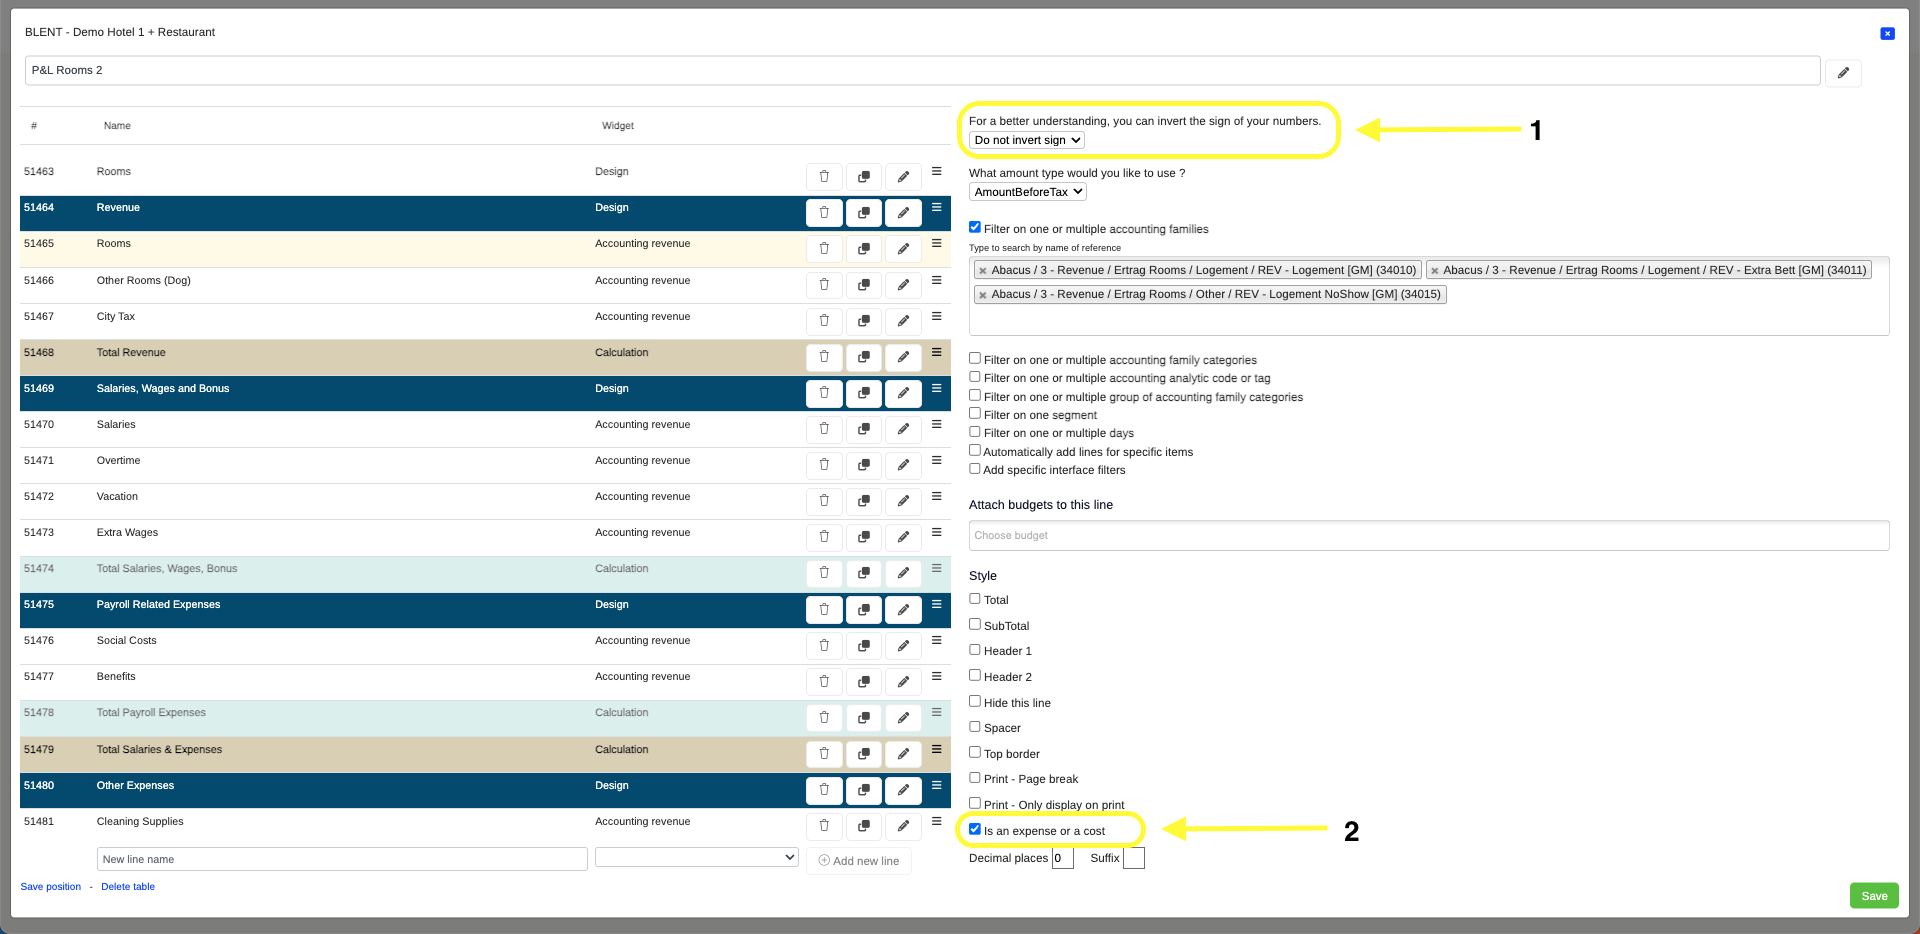Uncheck 'Is an expense or a cost'
The image size is (1920, 934).
click(x=975, y=829)
